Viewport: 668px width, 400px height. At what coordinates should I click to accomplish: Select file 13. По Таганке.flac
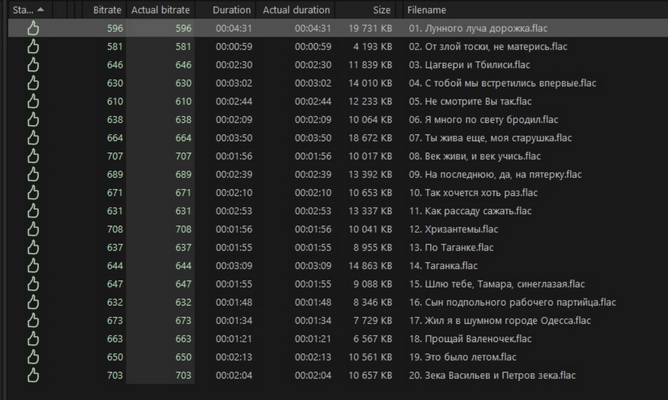tap(451, 247)
